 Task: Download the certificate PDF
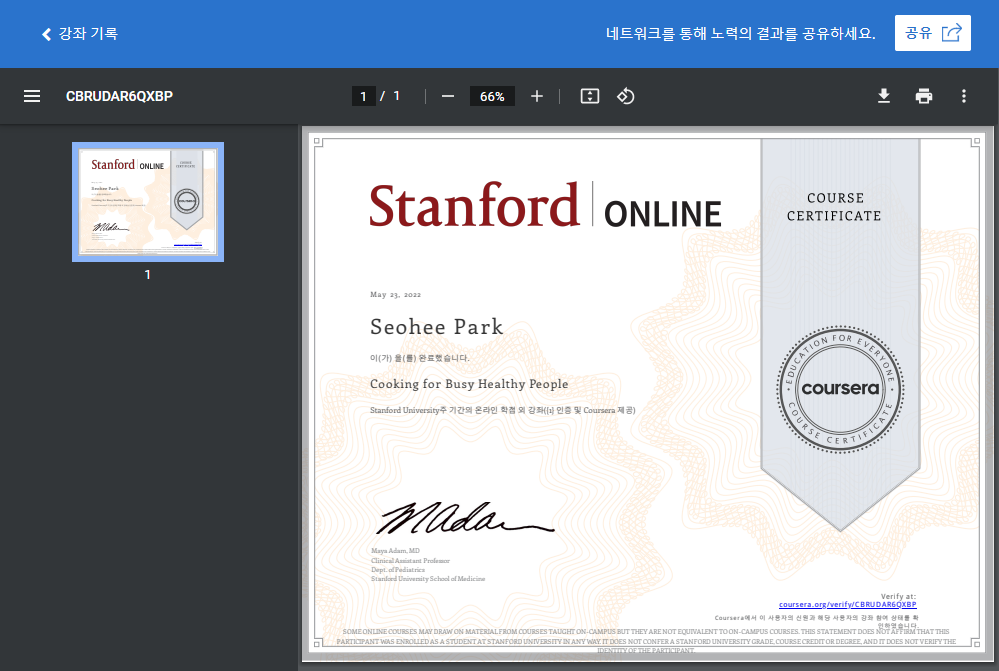884,96
